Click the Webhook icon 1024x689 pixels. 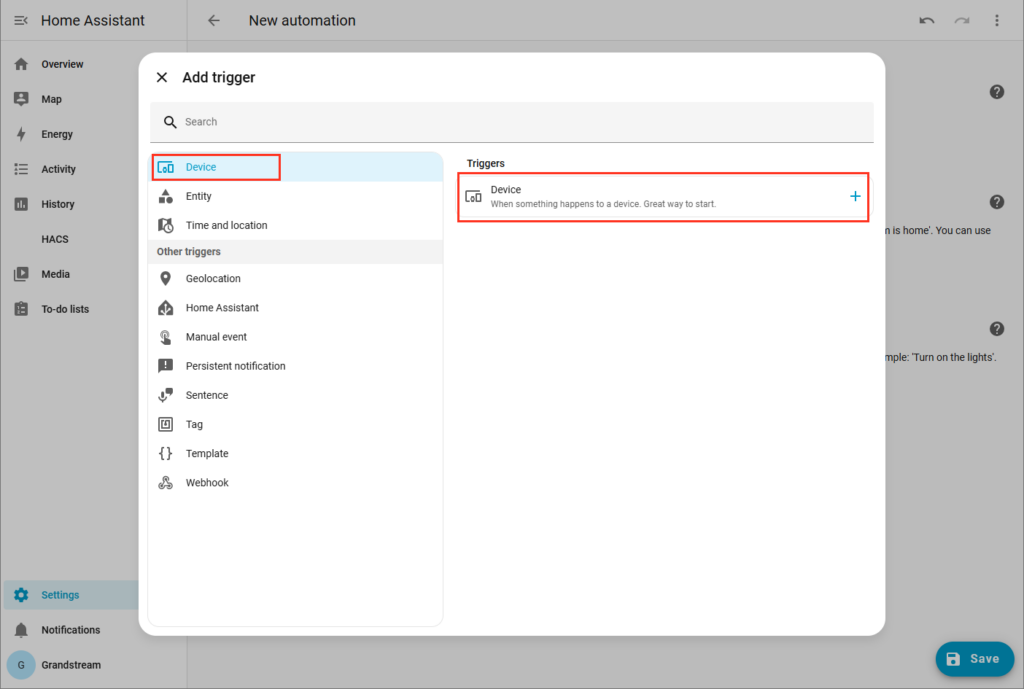[x=166, y=483]
